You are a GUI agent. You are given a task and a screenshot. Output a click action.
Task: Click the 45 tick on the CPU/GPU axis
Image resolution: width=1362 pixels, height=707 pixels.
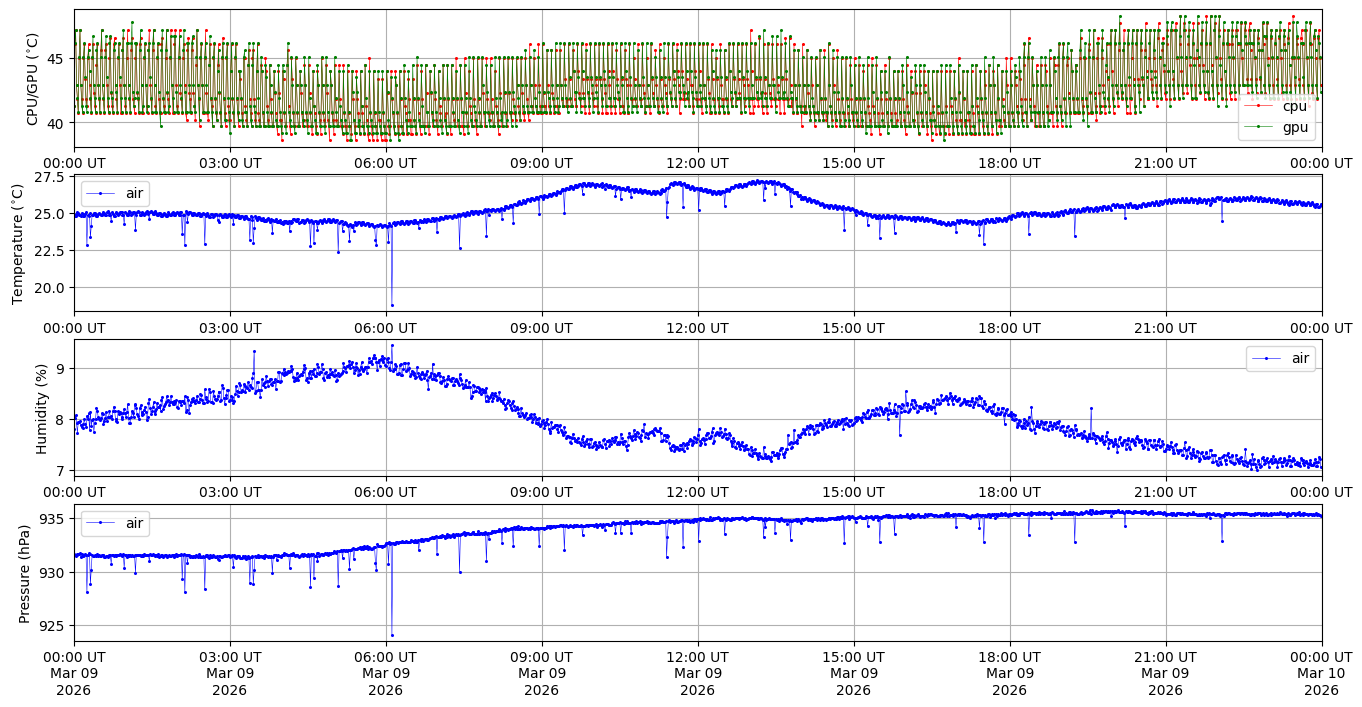(x=55, y=59)
